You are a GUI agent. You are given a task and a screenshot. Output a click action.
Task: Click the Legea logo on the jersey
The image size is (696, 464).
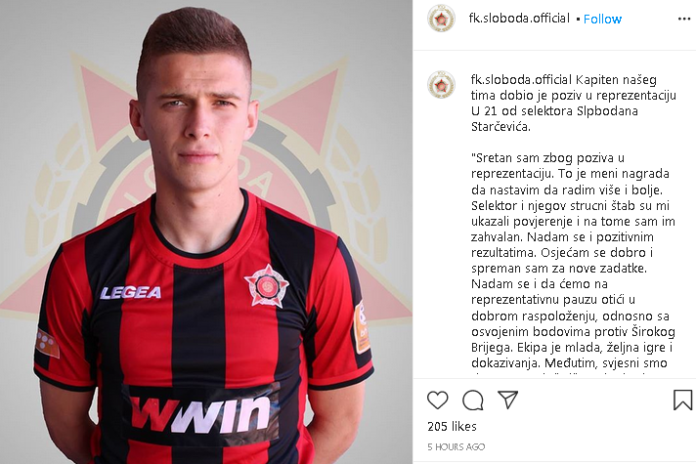pyautogui.click(x=130, y=293)
